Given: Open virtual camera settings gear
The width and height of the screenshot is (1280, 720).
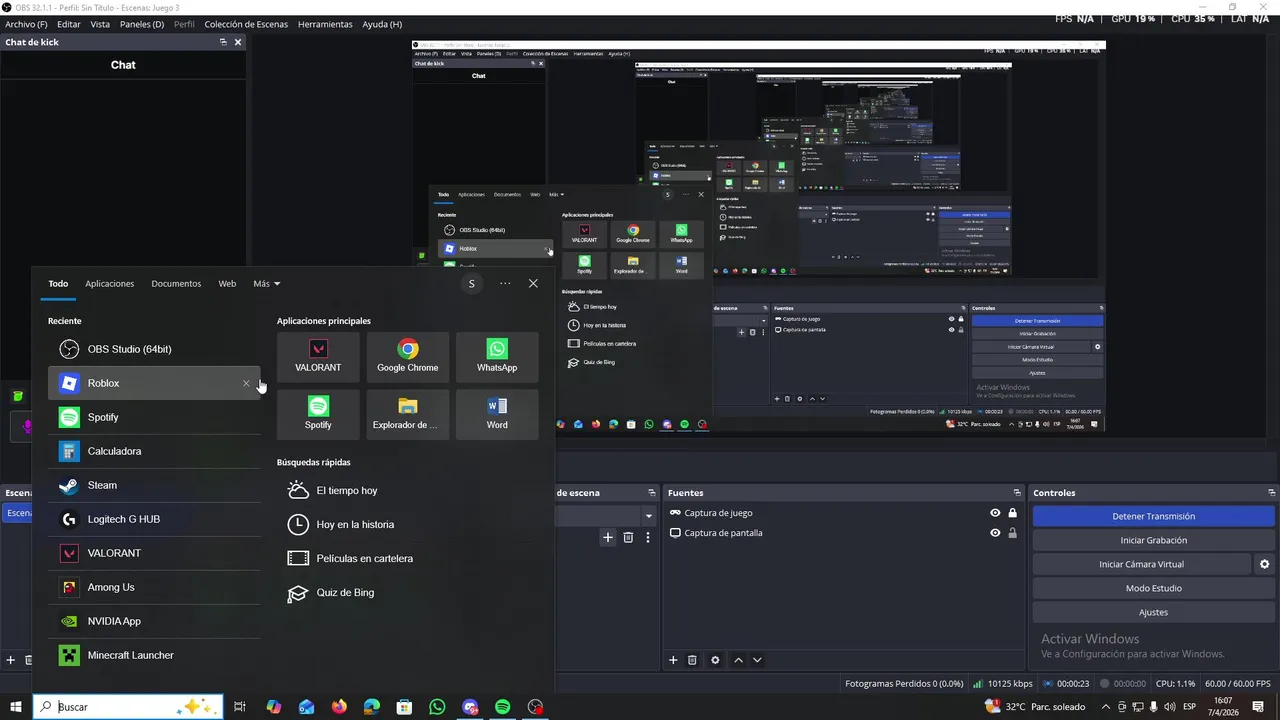Looking at the screenshot, I should pos(1264,564).
